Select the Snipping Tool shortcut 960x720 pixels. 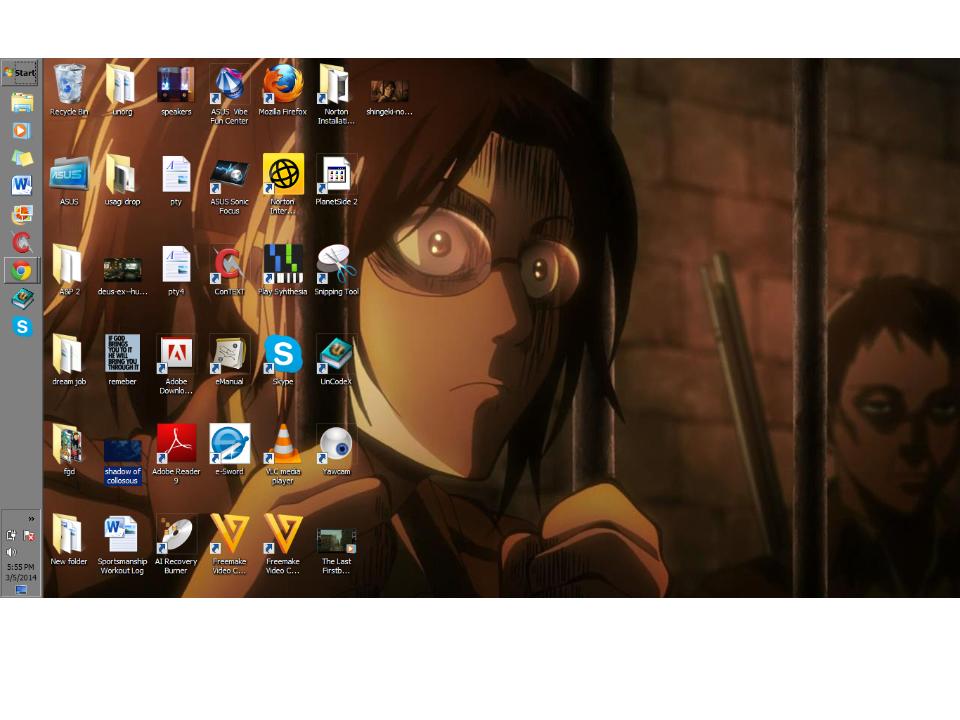click(336, 270)
